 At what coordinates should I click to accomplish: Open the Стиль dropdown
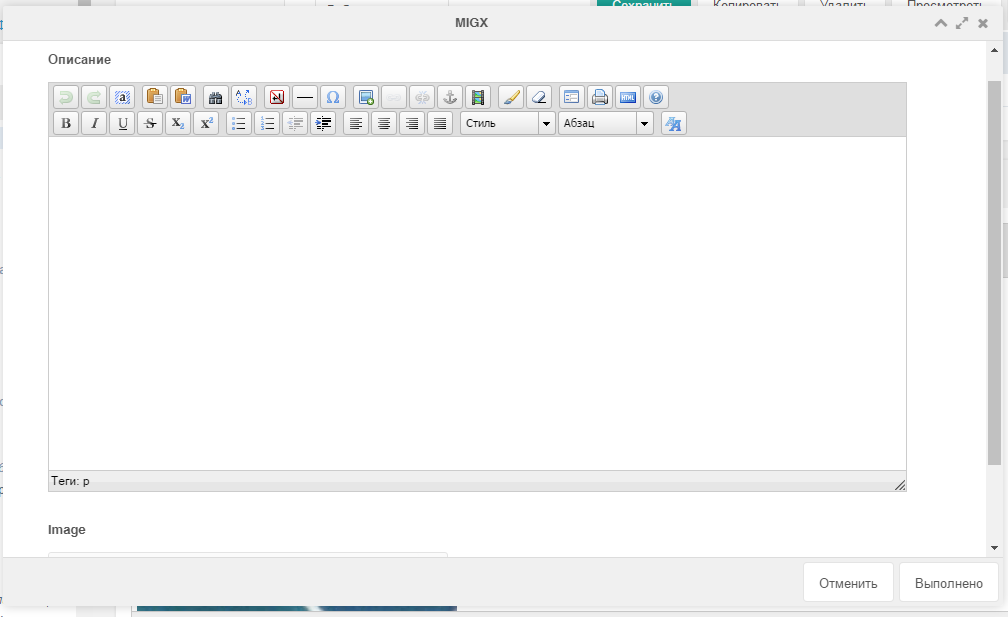point(508,123)
